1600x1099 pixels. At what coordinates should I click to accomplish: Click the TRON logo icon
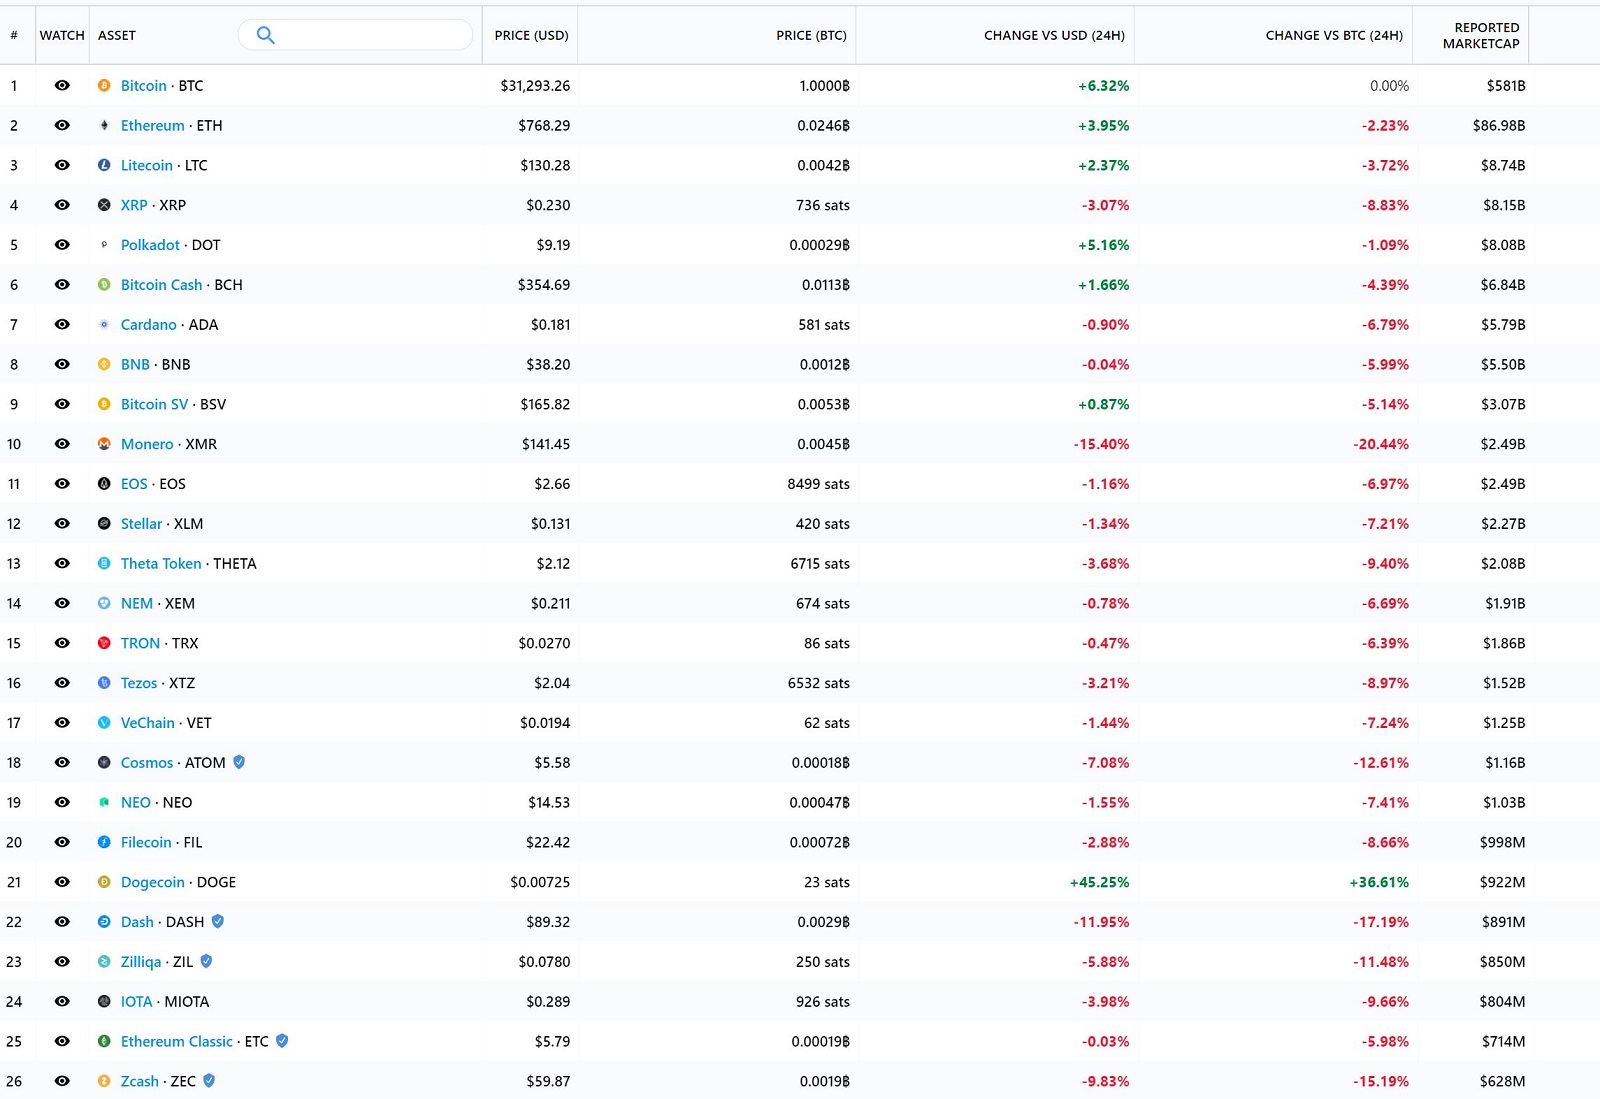(x=104, y=643)
